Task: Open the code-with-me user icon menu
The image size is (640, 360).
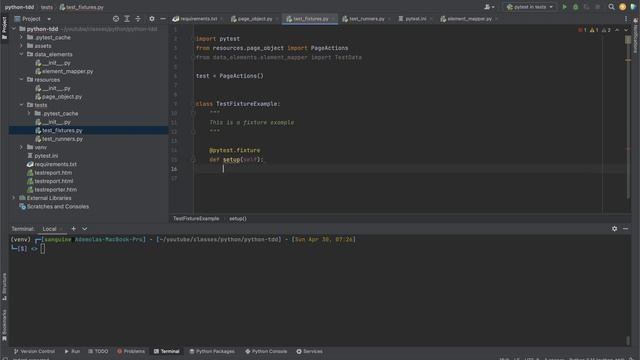Action: point(489,7)
